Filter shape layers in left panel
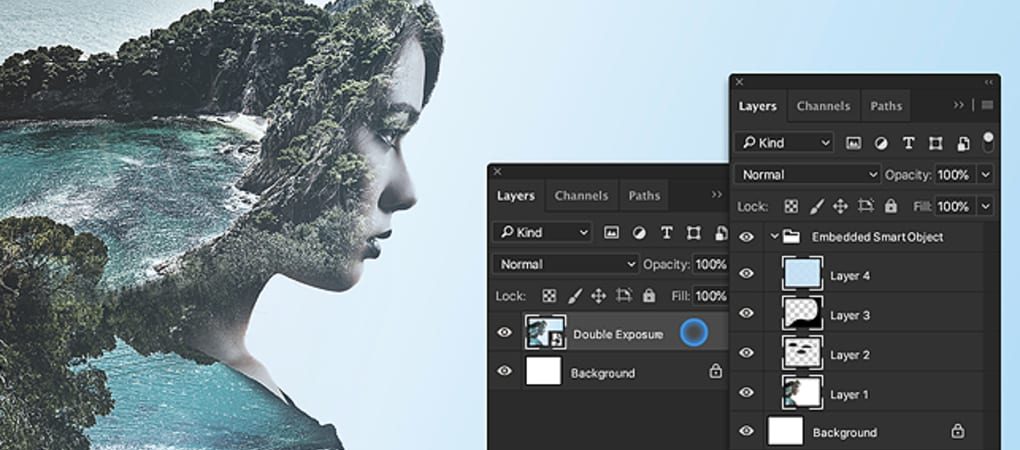Viewport: 1020px width, 450px height. pyautogui.click(x=693, y=233)
